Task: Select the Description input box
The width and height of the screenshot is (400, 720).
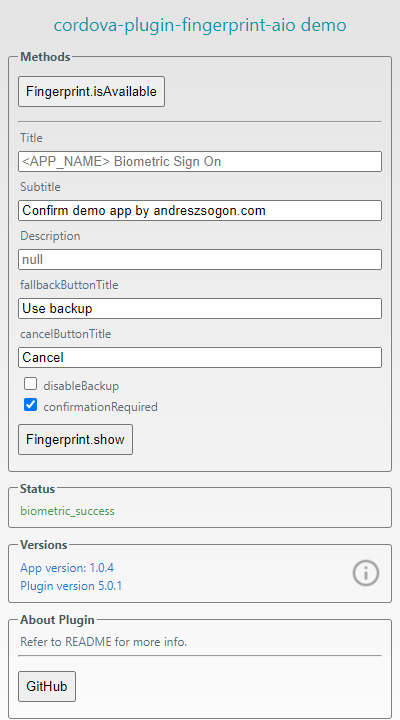Action: click(x=200, y=259)
